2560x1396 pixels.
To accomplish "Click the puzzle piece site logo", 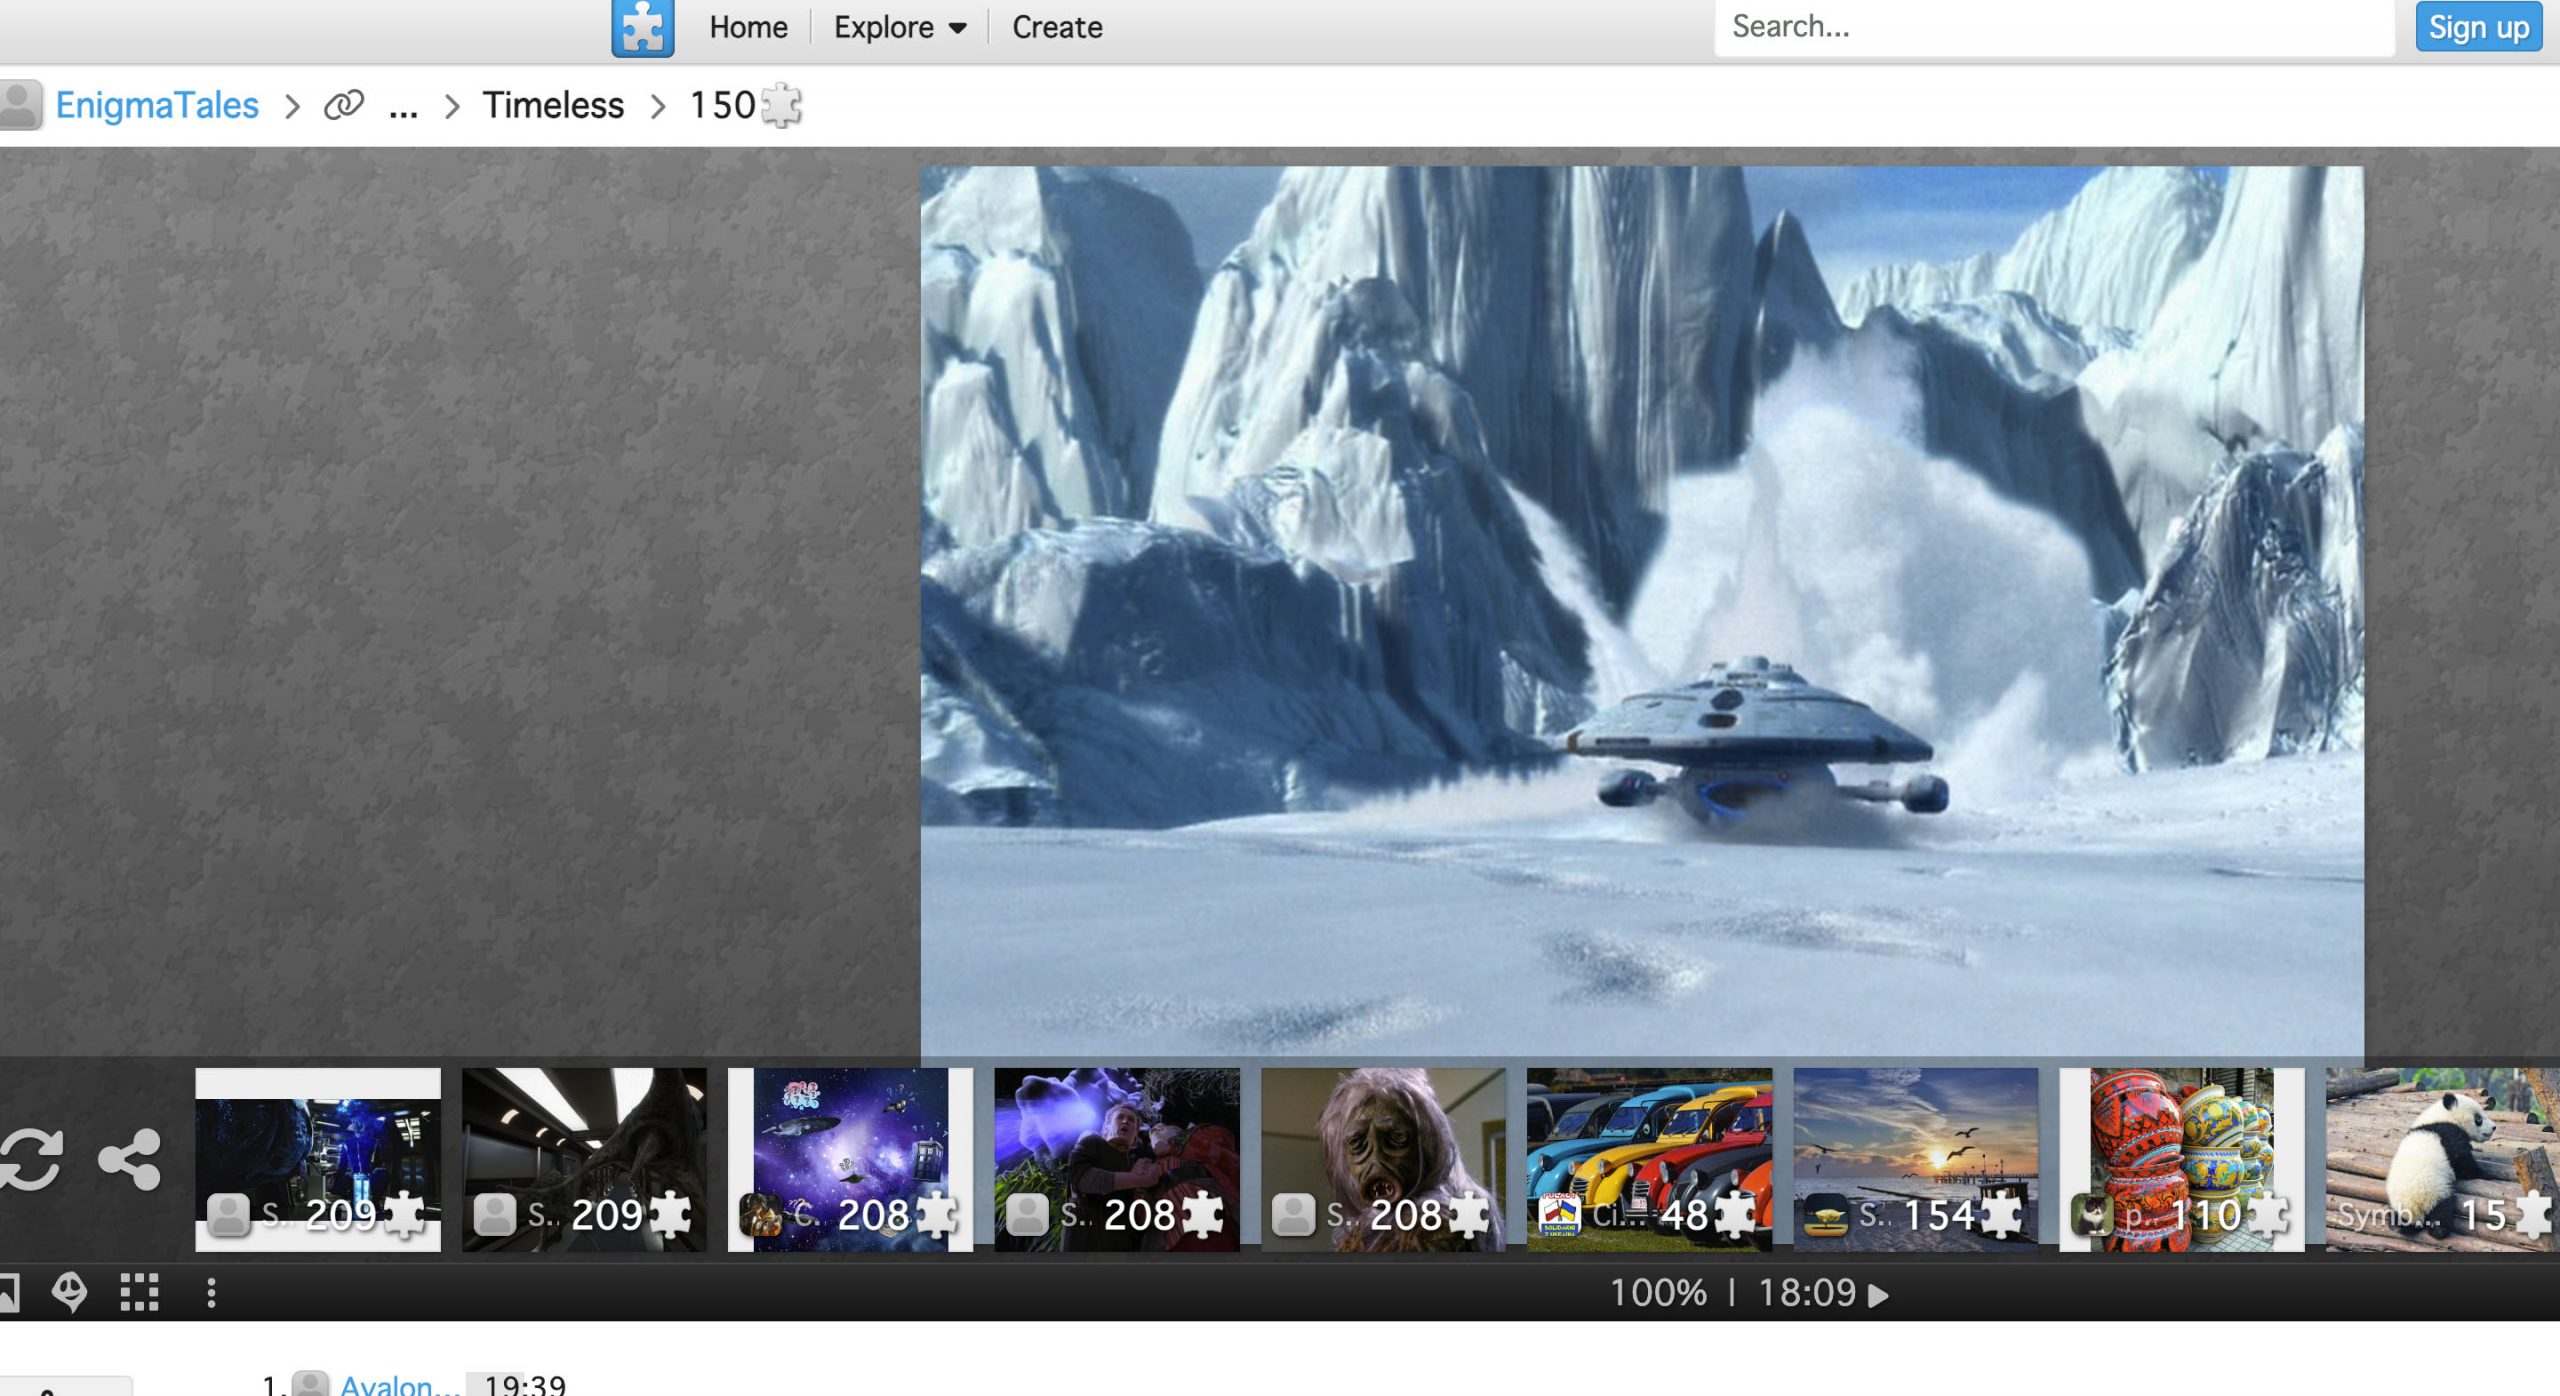I will [643, 28].
